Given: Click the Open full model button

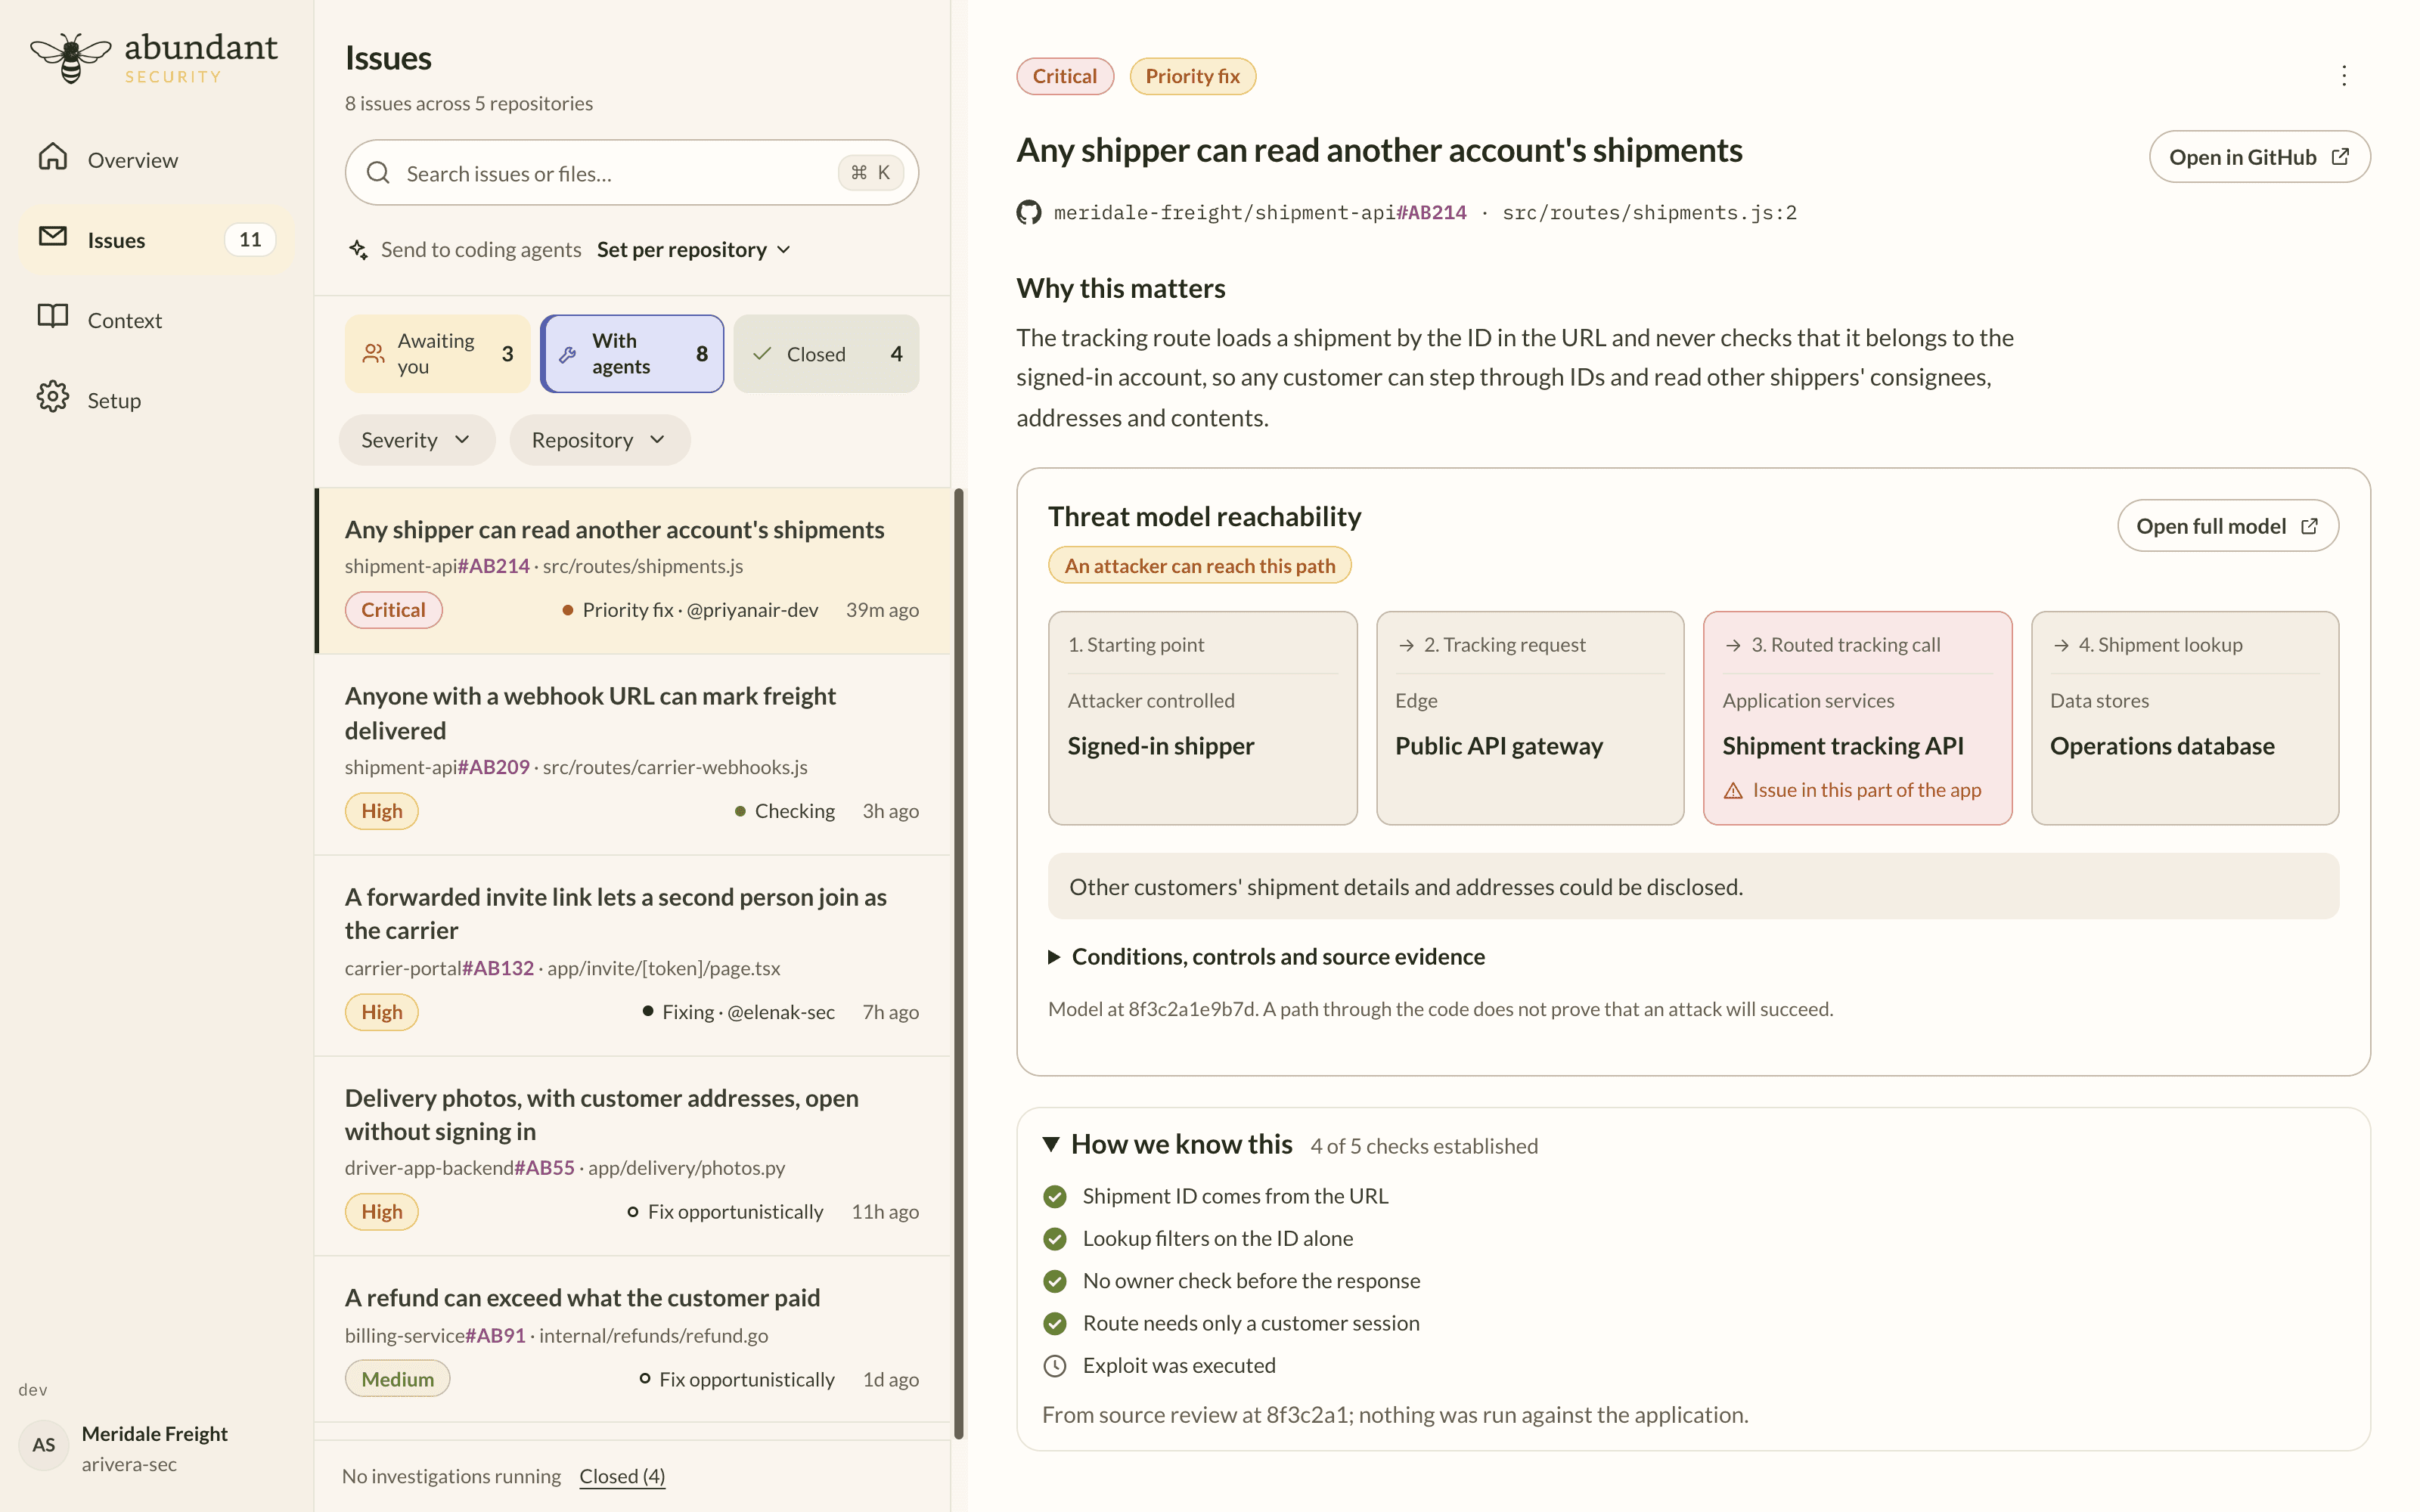Looking at the screenshot, I should click(x=2227, y=526).
